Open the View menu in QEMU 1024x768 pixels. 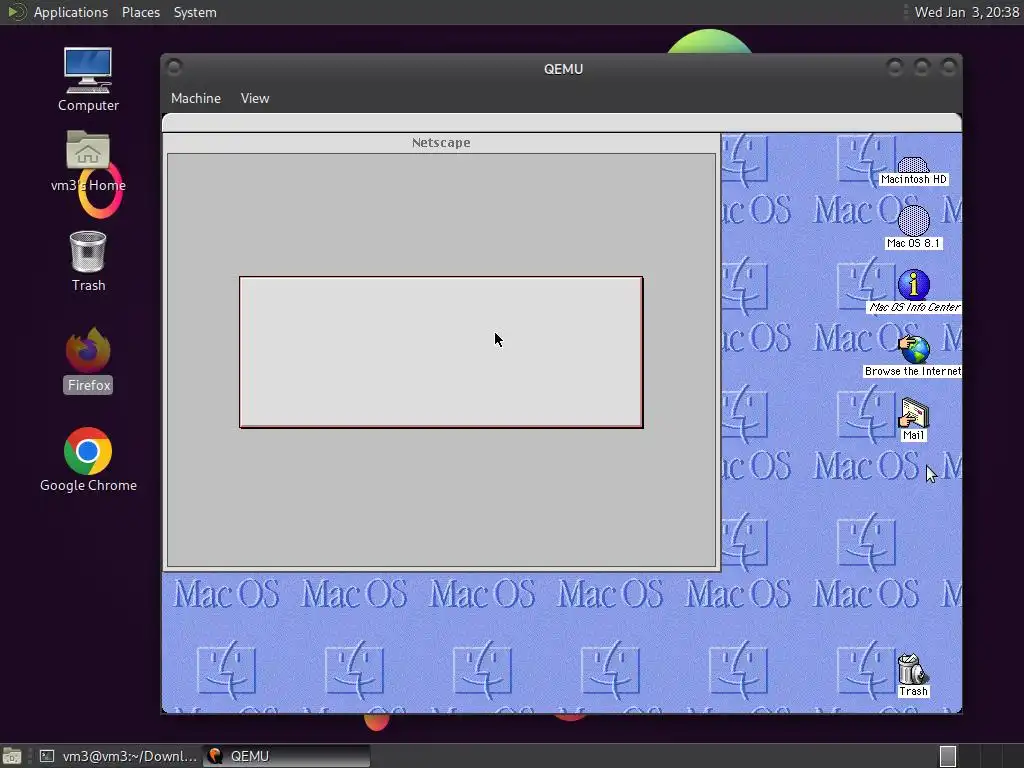point(255,98)
